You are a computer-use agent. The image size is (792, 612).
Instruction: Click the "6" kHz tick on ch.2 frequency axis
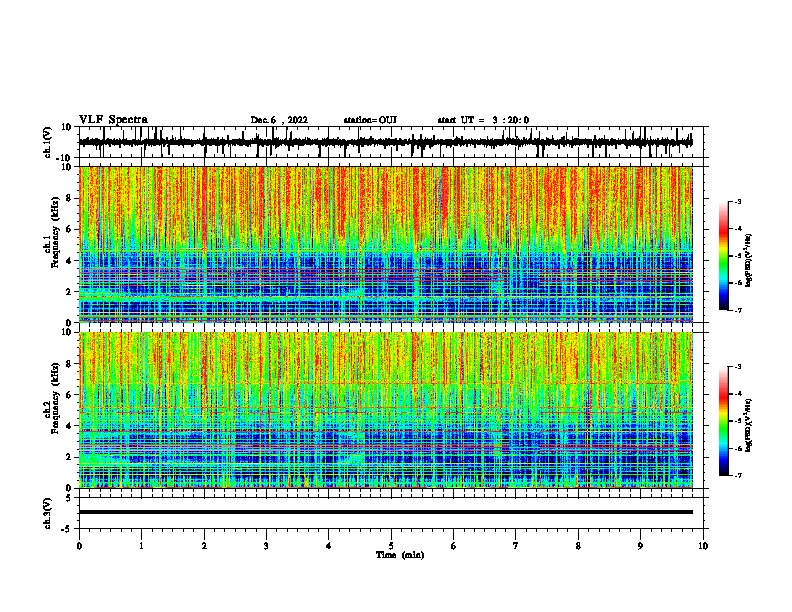point(70,395)
